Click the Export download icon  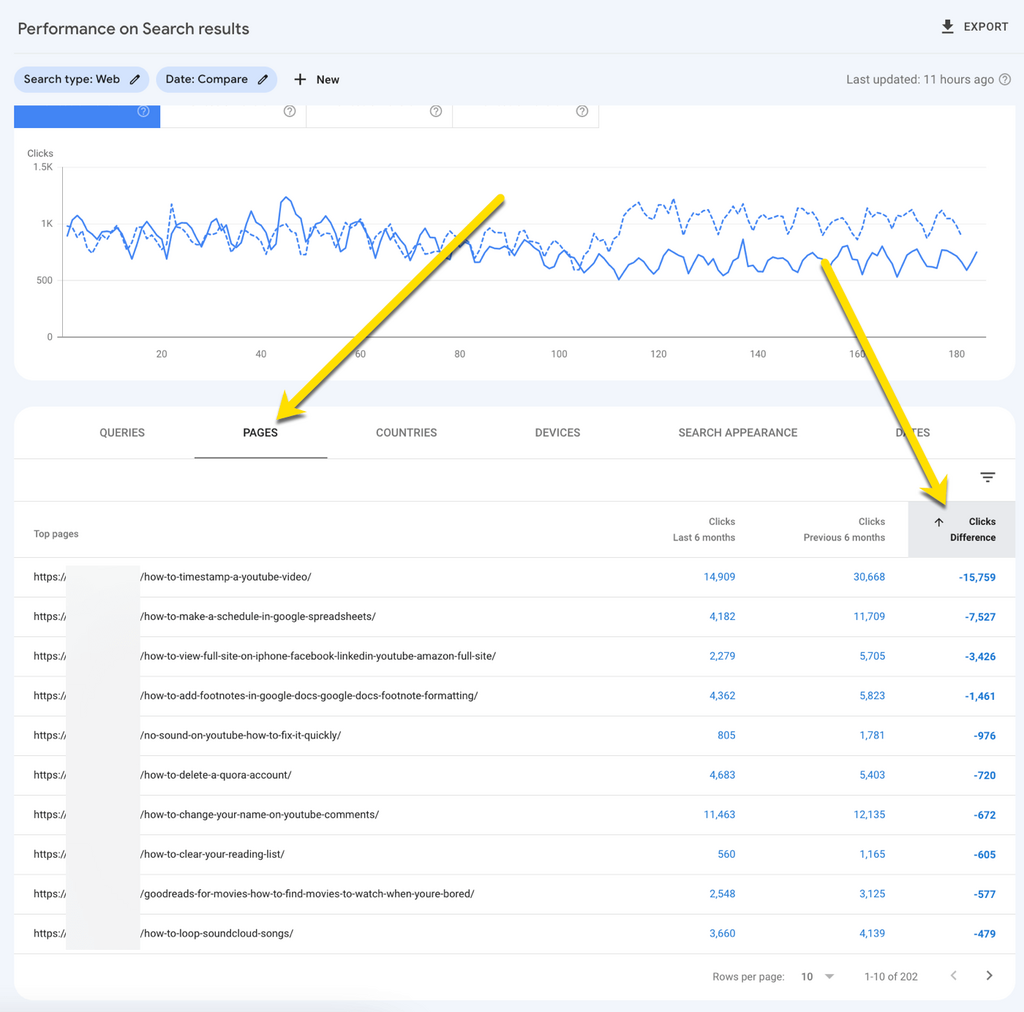948,27
